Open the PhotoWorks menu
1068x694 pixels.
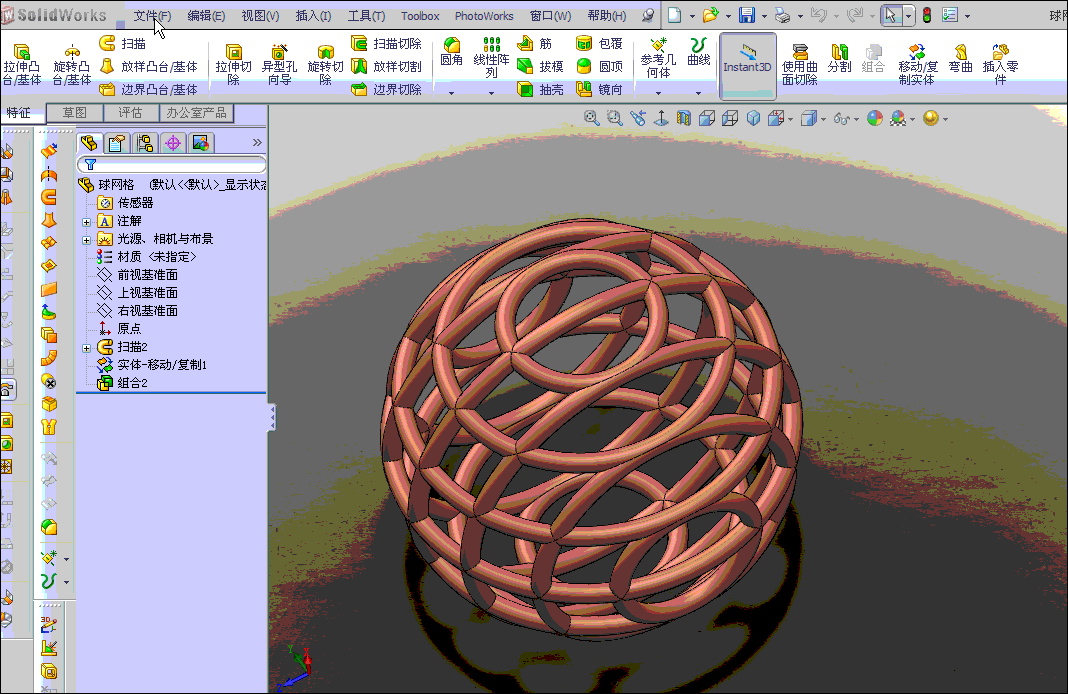[484, 16]
